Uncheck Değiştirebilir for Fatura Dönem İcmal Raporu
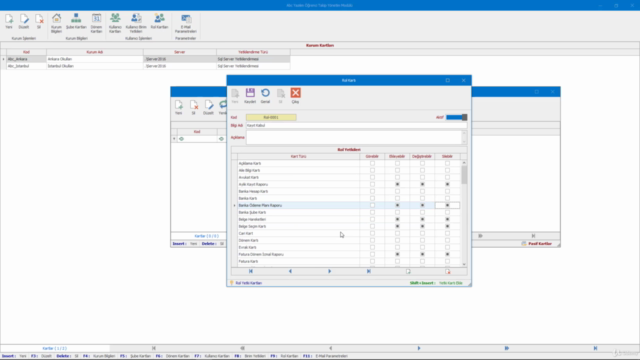640x360 pixels. [422, 254]
